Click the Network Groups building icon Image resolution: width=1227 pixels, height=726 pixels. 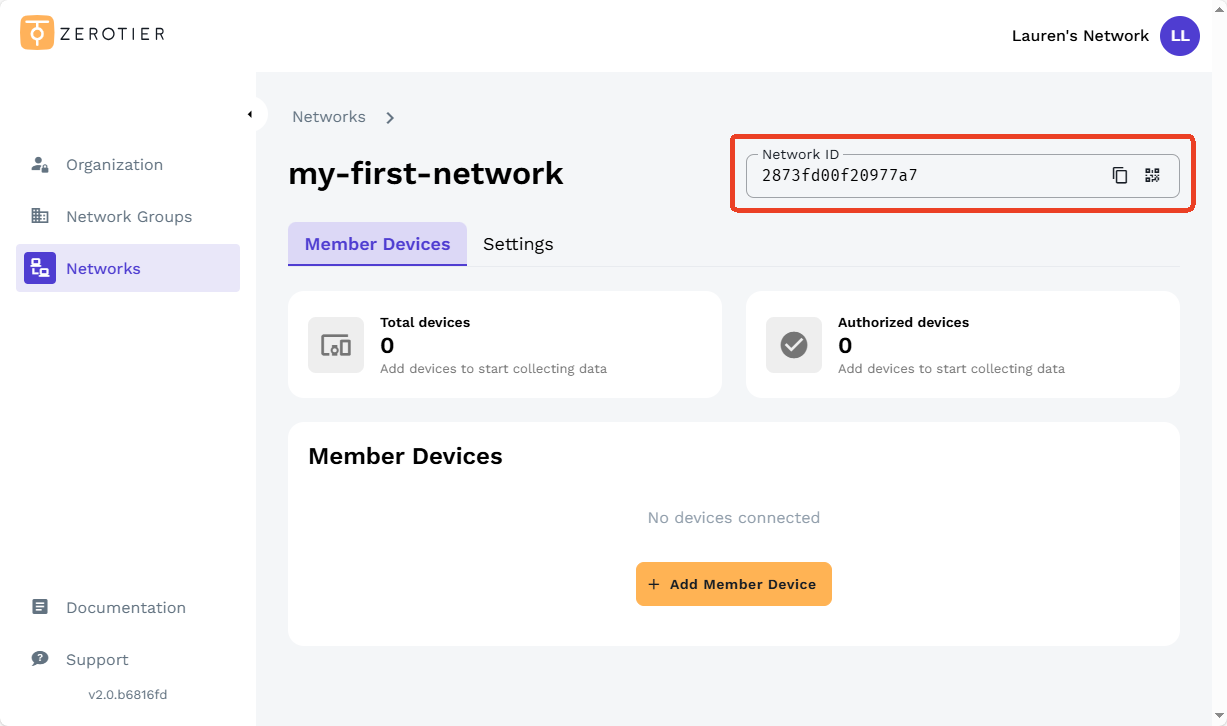tap(39, 216)
